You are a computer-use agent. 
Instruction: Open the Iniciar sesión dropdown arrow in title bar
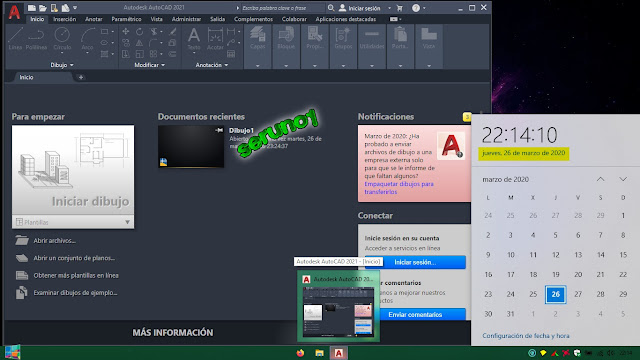point(389,8)
